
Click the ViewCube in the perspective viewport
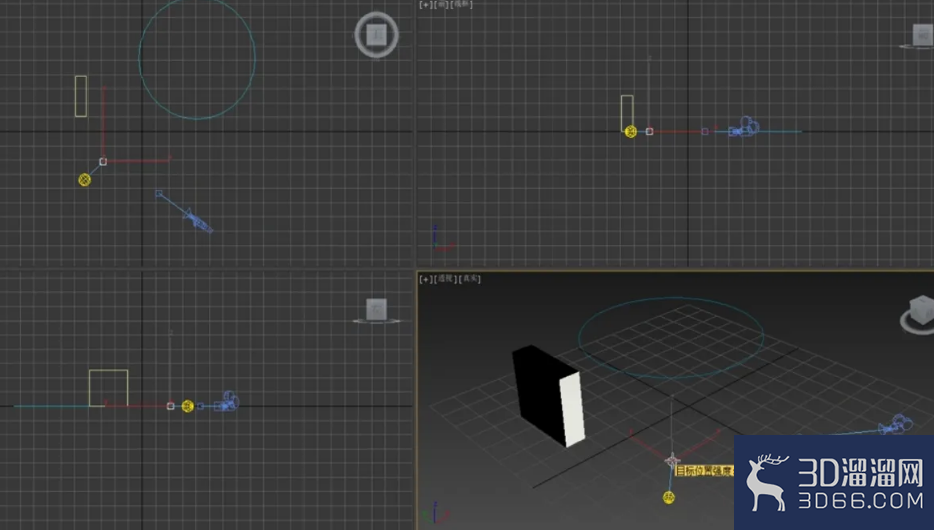pos(921,311)
